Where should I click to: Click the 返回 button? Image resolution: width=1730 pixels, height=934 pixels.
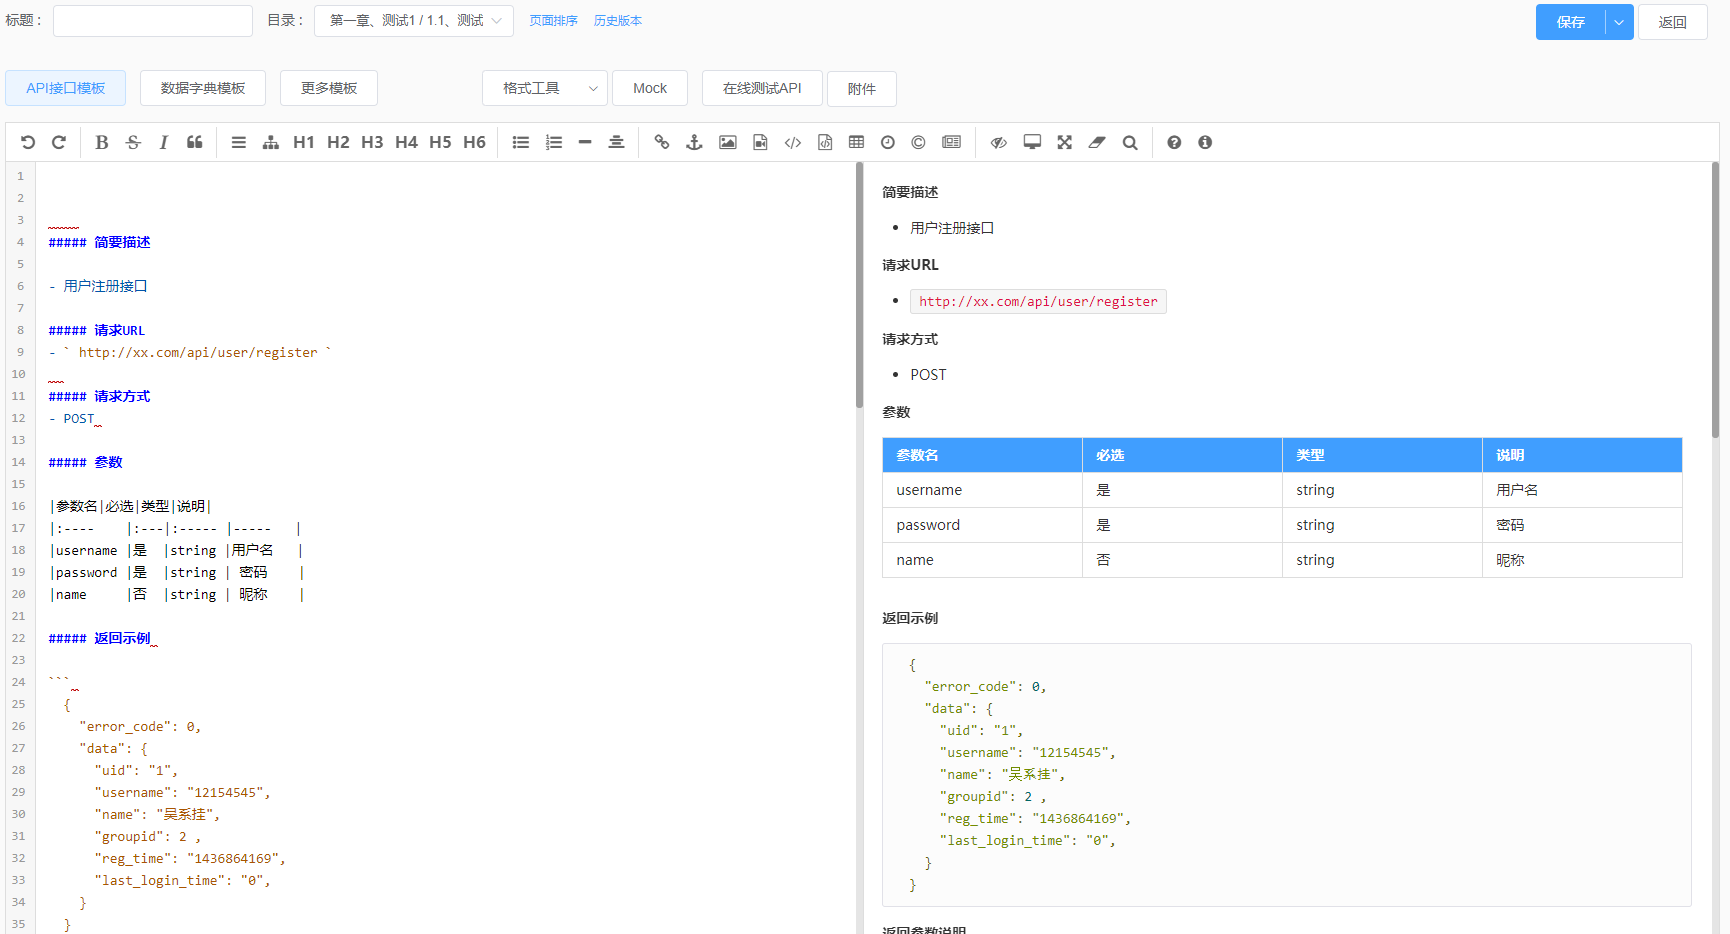point(1672,22)
